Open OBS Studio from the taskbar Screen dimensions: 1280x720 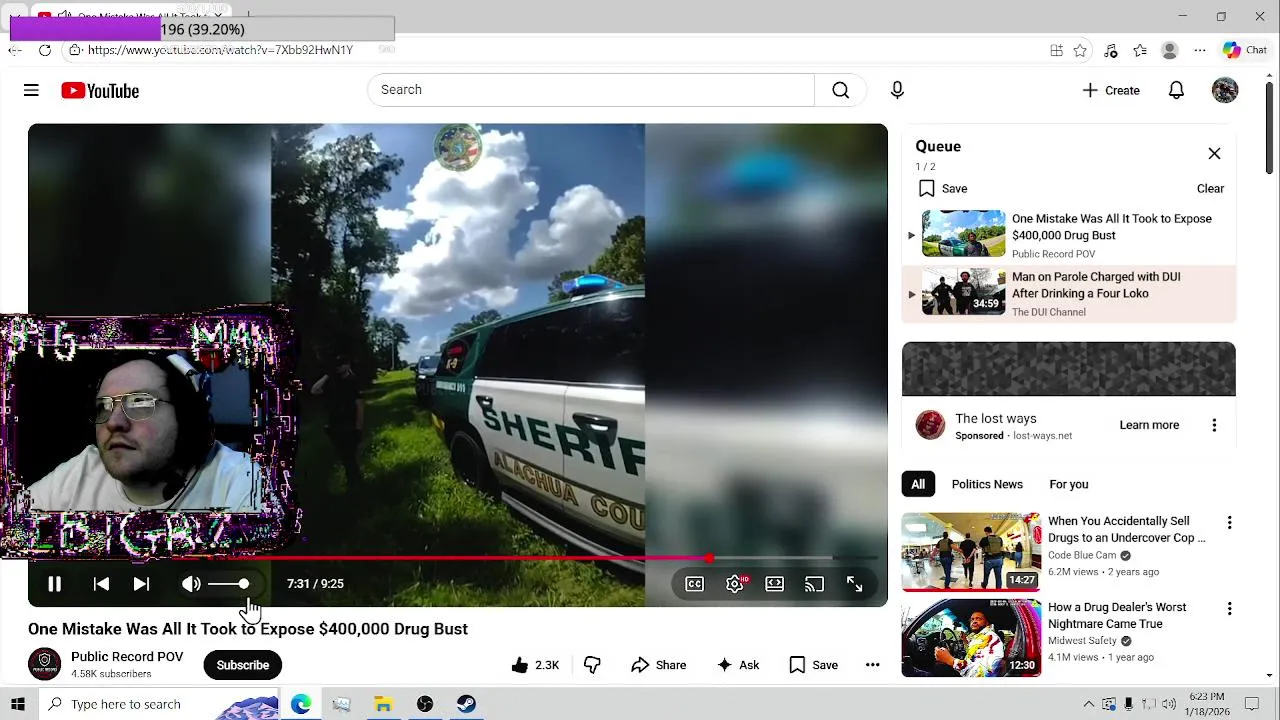point(425,704)
